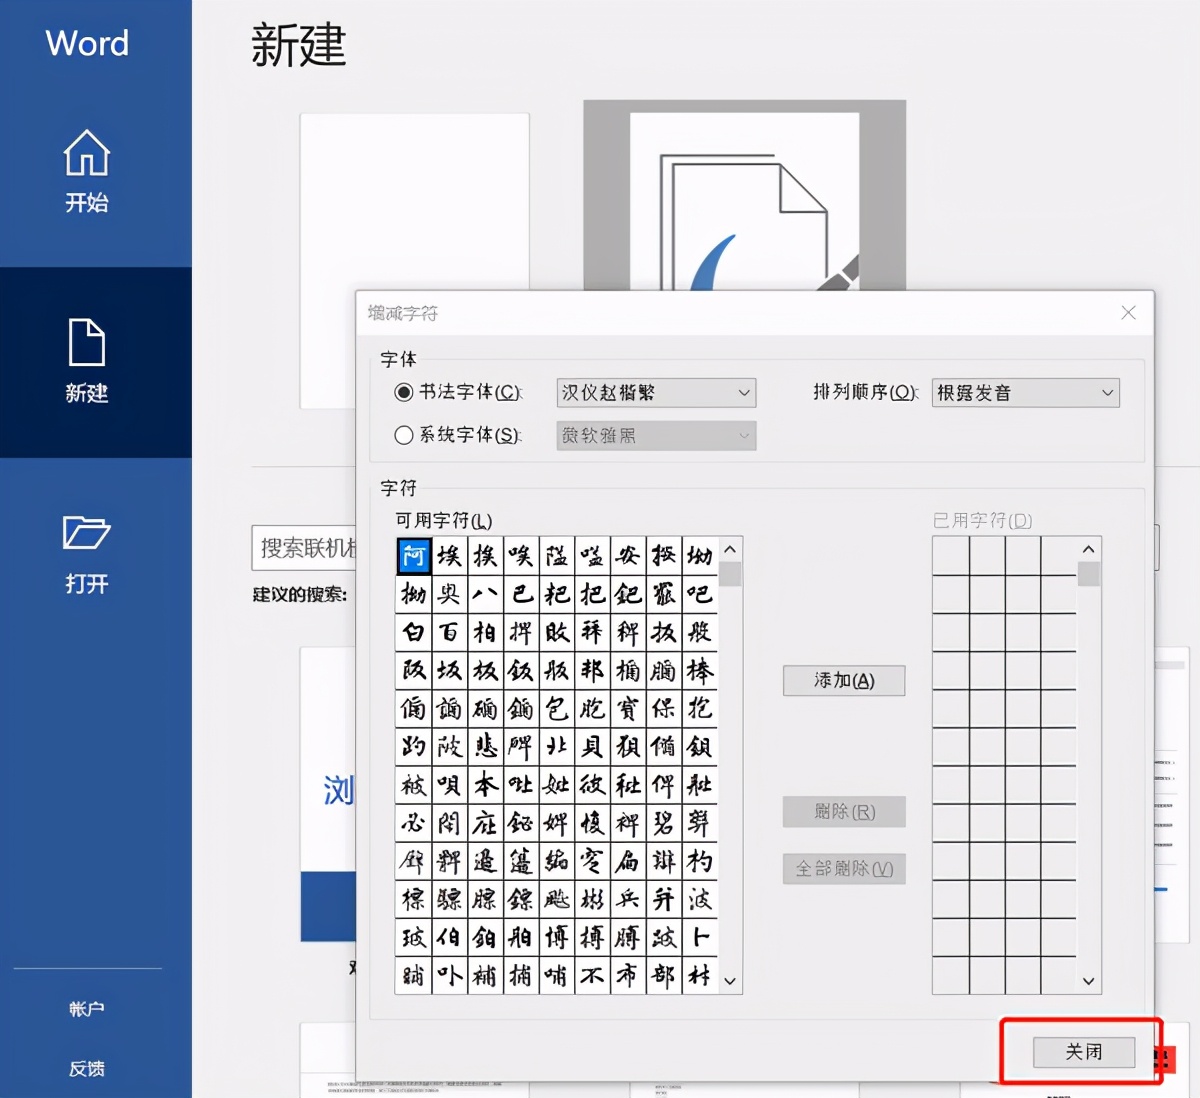
Task: Choose the character 百 in the character grid
Action: 449,632
